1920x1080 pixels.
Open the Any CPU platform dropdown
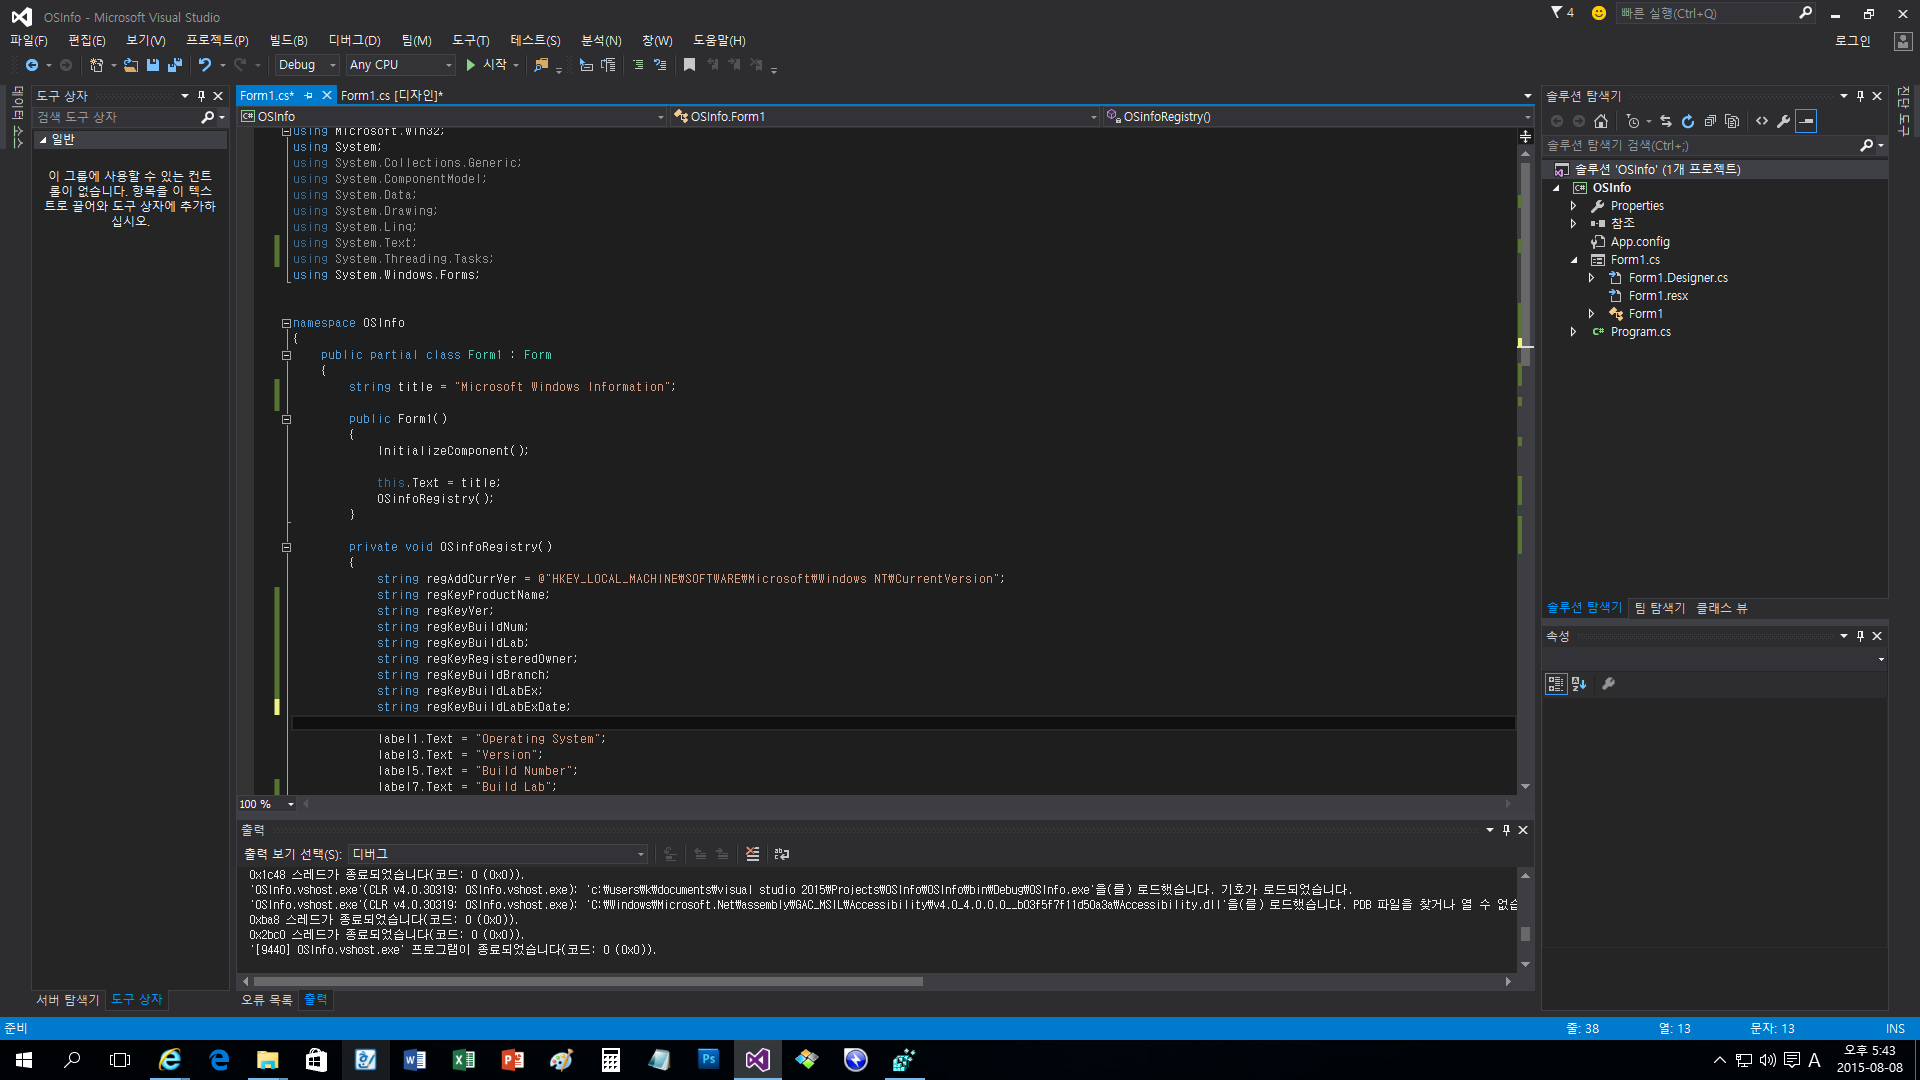pos(401,65)
